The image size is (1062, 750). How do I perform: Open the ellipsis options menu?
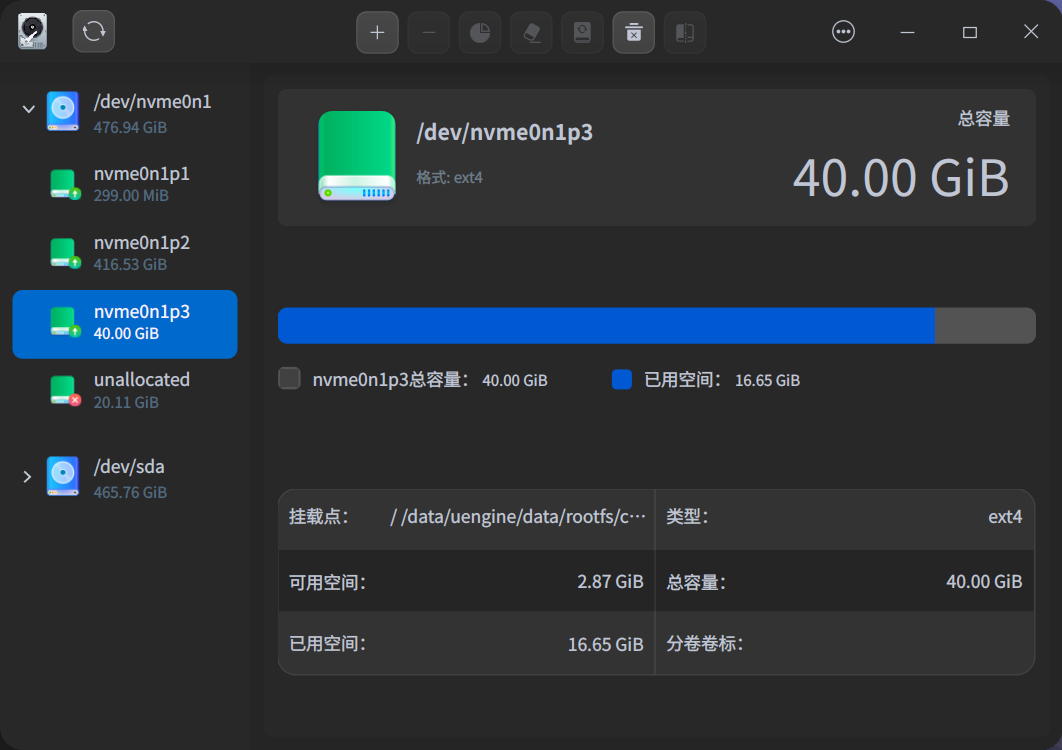[843, 31]
